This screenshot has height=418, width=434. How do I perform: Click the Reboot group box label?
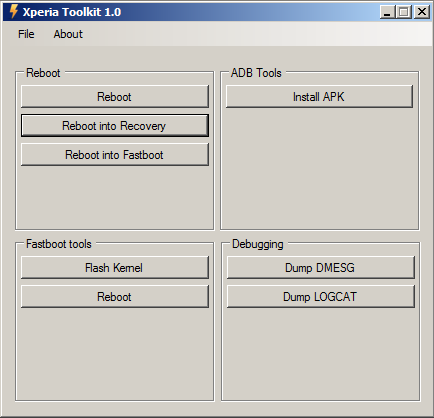tap(43, 73)
